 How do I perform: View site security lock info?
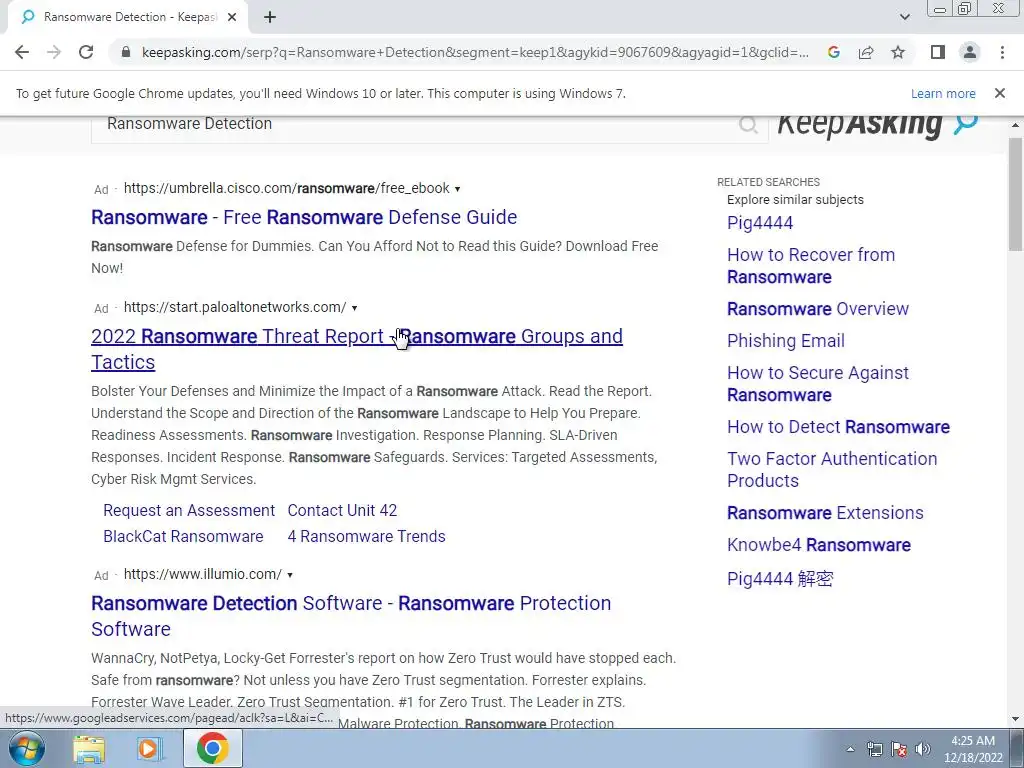coord(126,52)
